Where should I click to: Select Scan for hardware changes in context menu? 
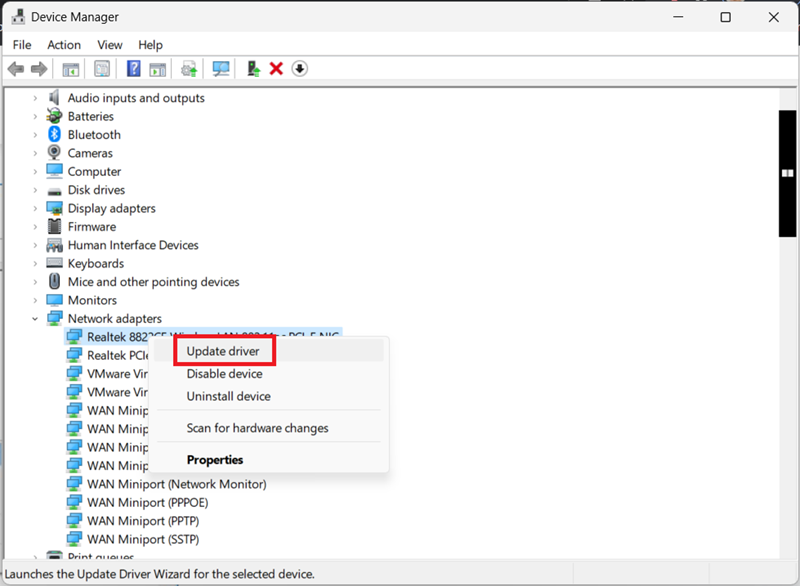tap(269, 428)
